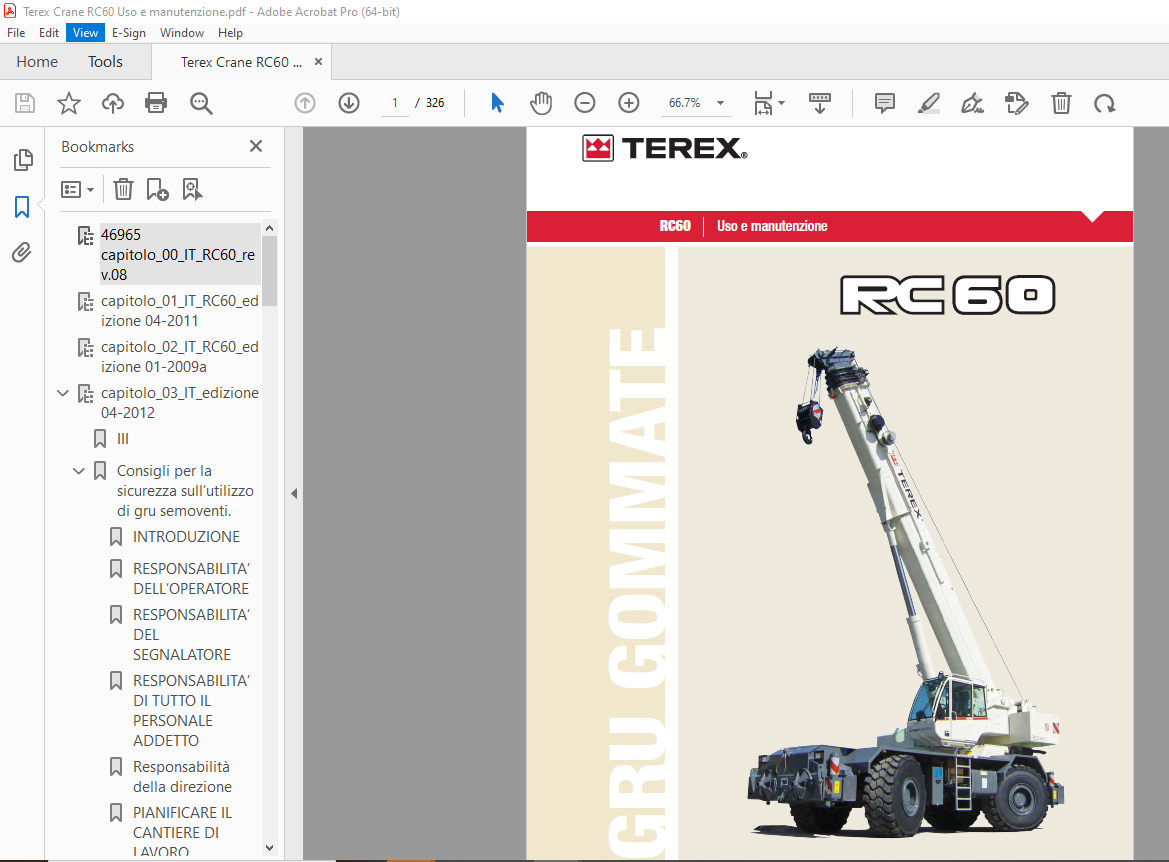The image size is (1169, 862).
Task: Select RESPONSABILITA' DELL'OPERATORE bookmark
Action: pyautogui.click(x=192, y=579)
